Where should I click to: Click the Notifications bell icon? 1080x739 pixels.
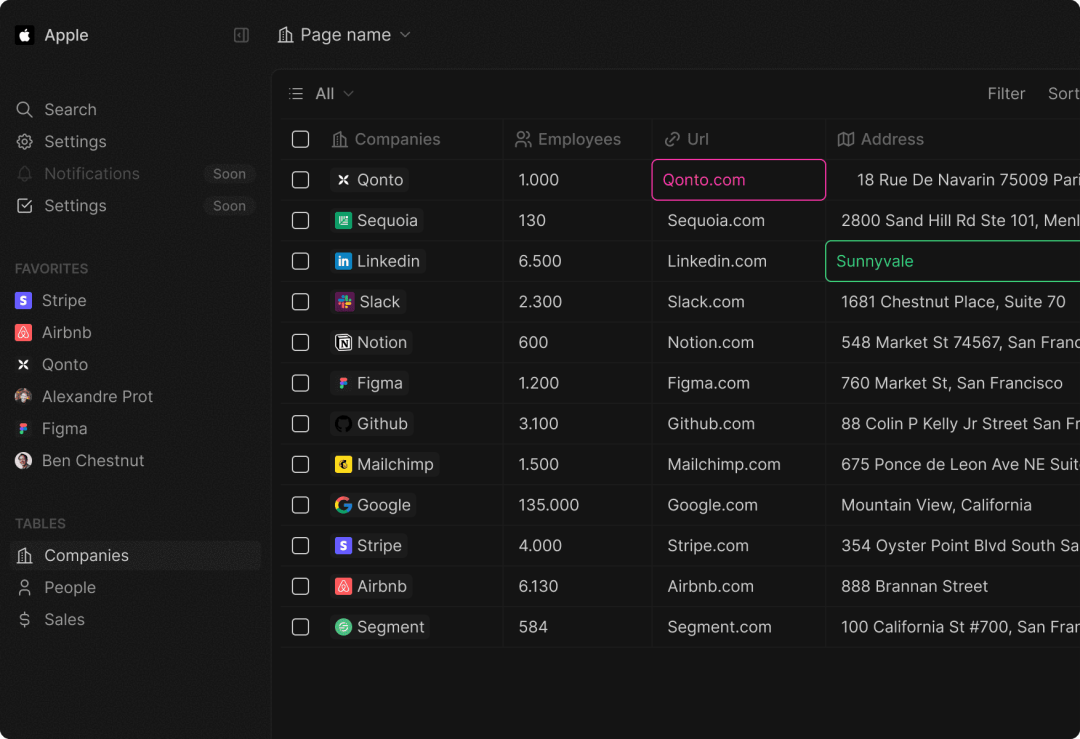pos(25,174)
